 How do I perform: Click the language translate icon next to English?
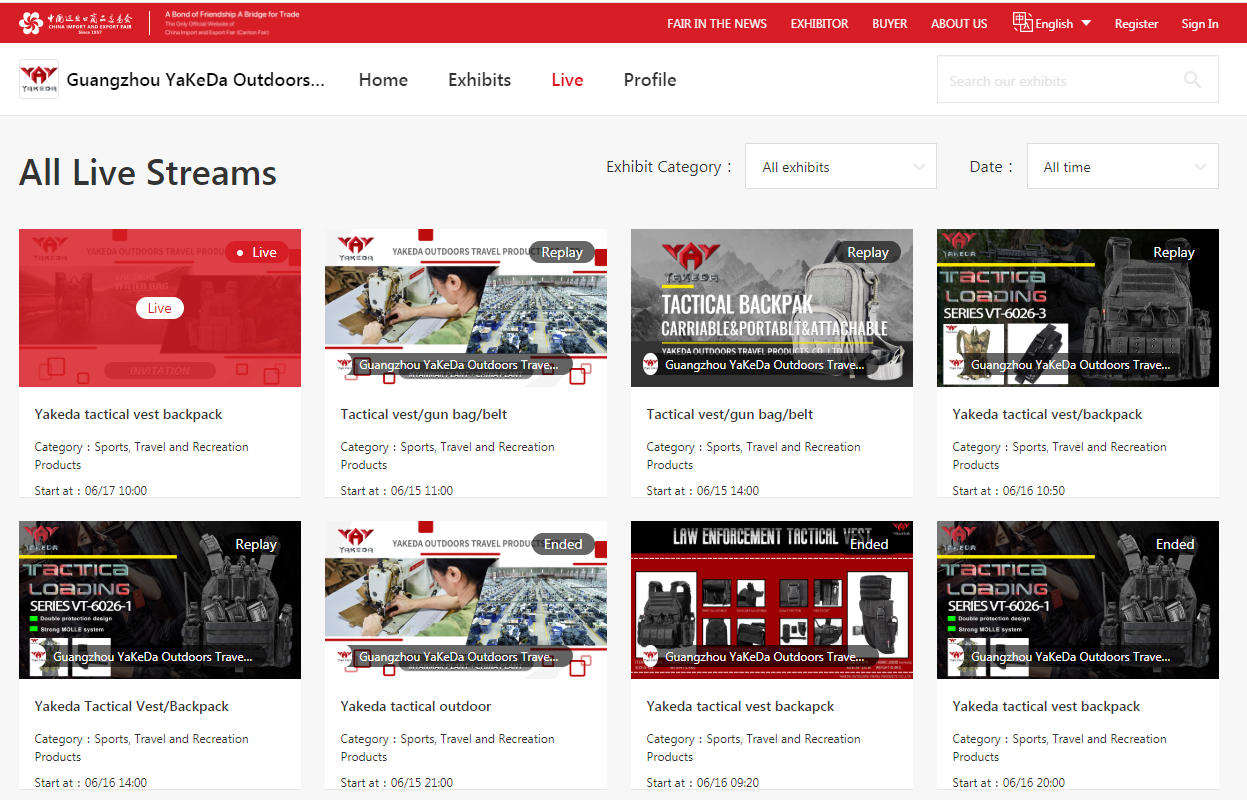coord(1022,22)
